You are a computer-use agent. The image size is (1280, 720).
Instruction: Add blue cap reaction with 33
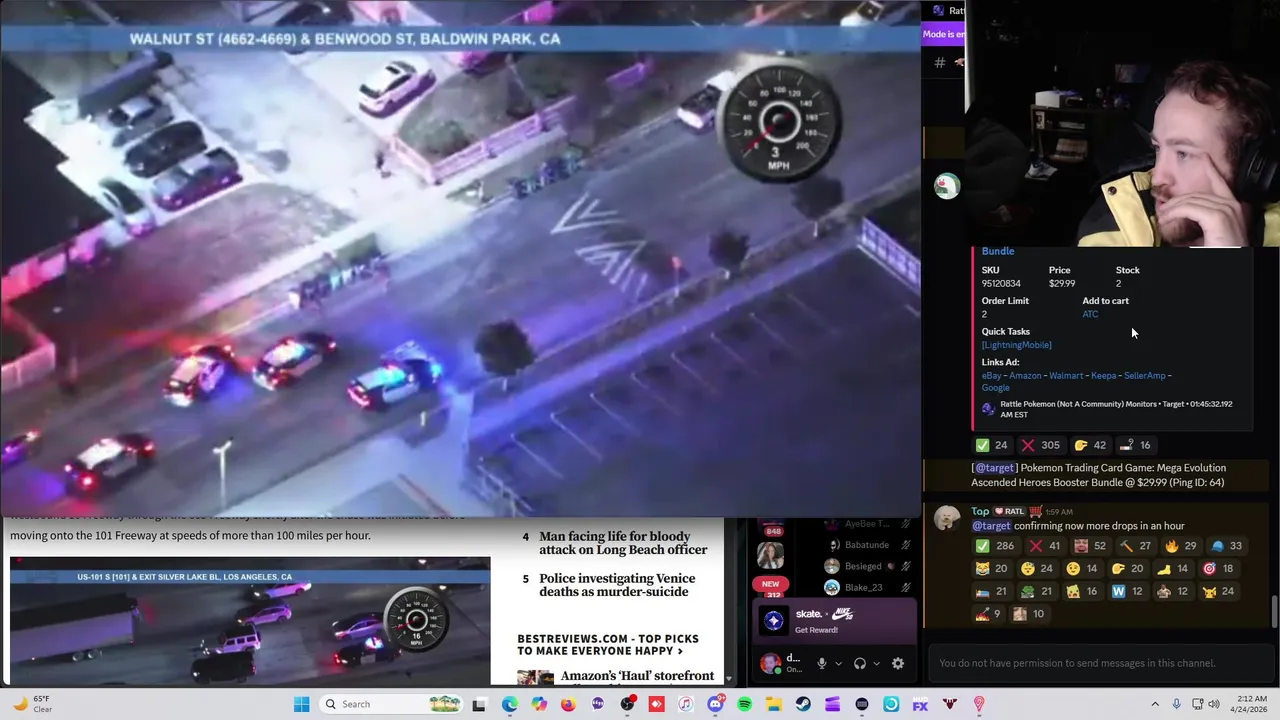(x=1226, y=546)
